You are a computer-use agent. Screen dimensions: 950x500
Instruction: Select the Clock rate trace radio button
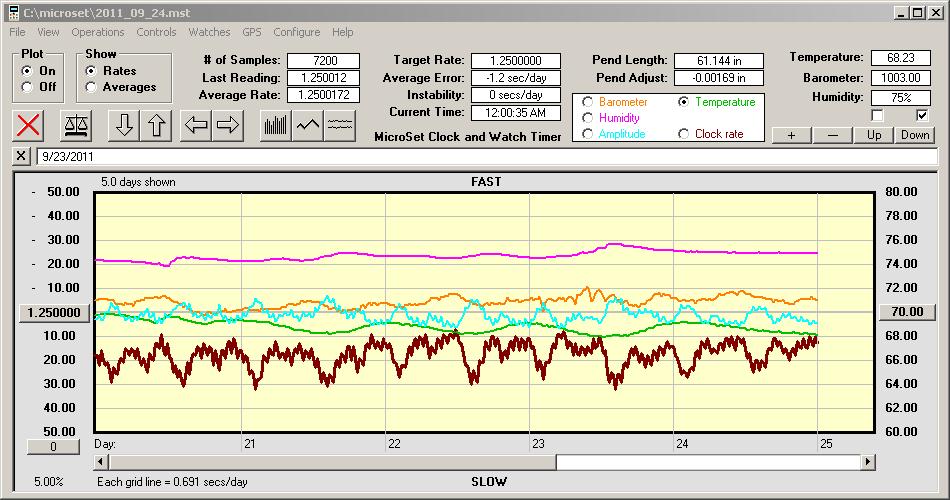683,133
